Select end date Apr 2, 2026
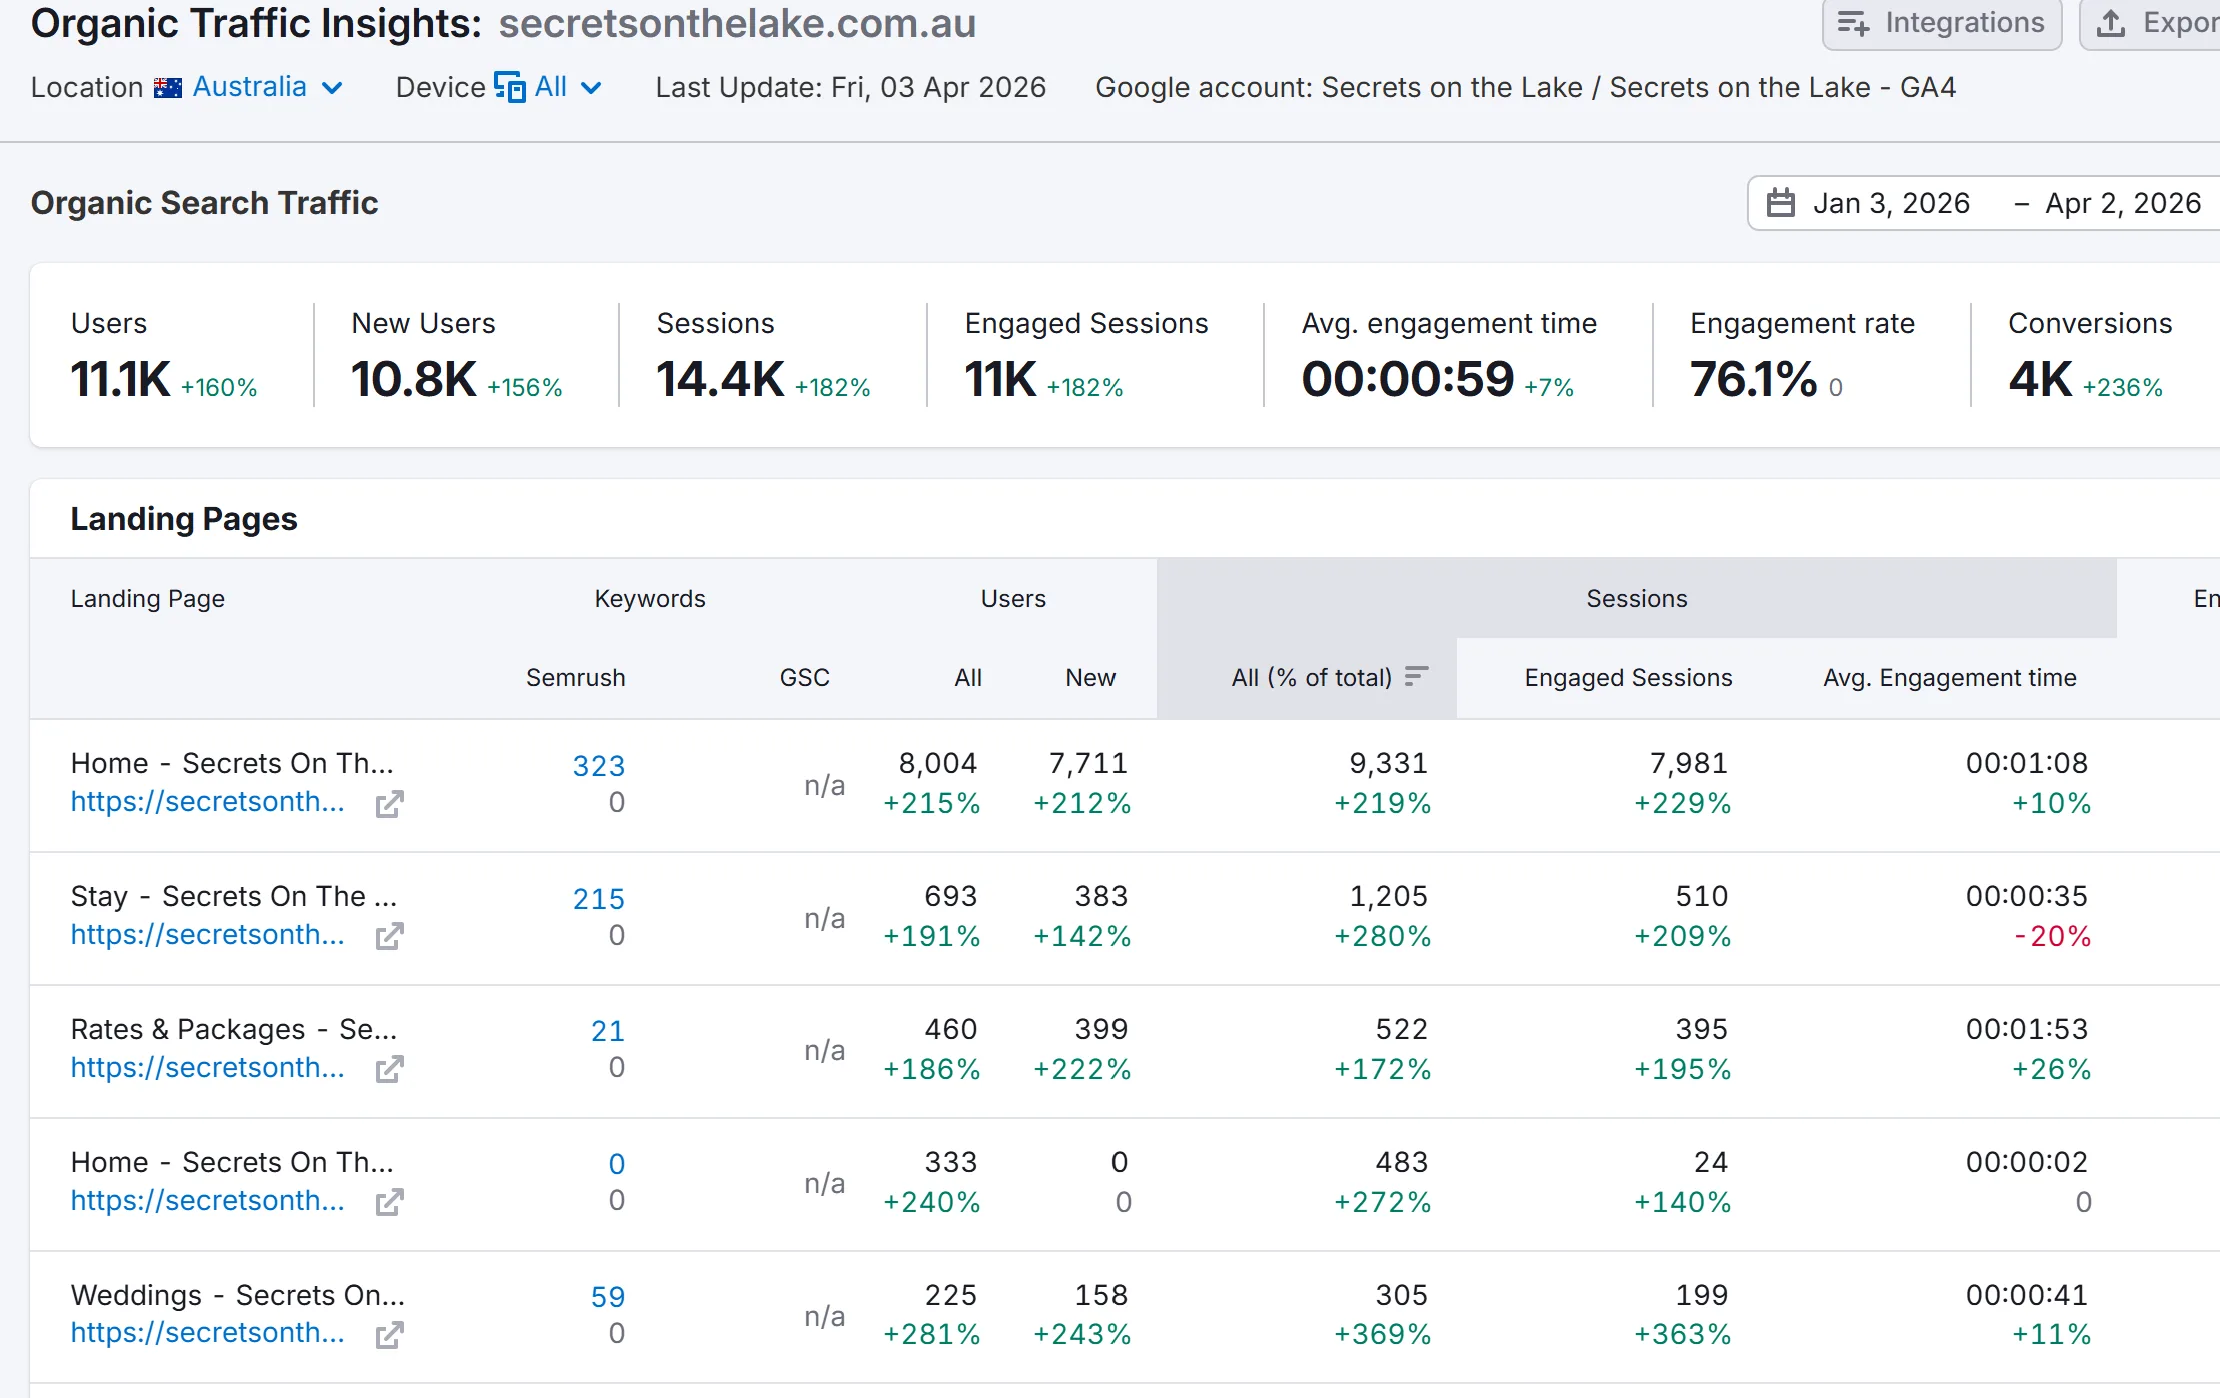2220x1398 pixels. pos(2123,203)
